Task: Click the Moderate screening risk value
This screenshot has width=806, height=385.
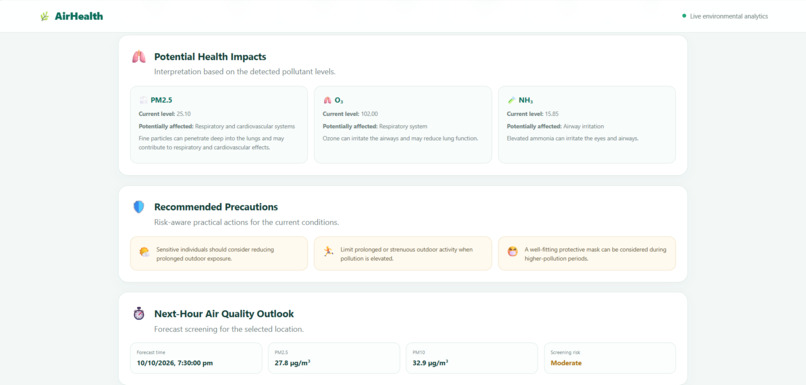Action: point(566,363)
